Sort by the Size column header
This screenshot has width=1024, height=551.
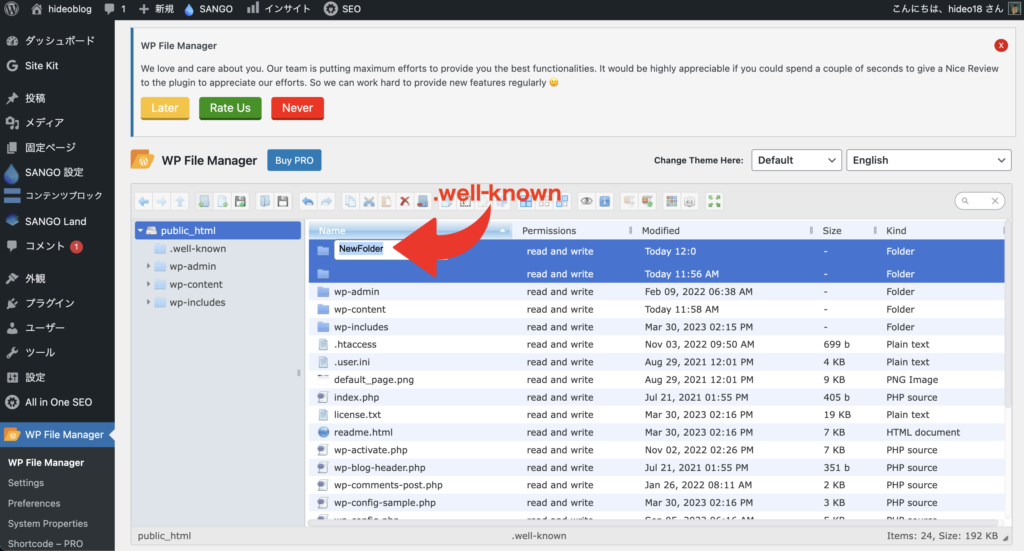point(844,230)
